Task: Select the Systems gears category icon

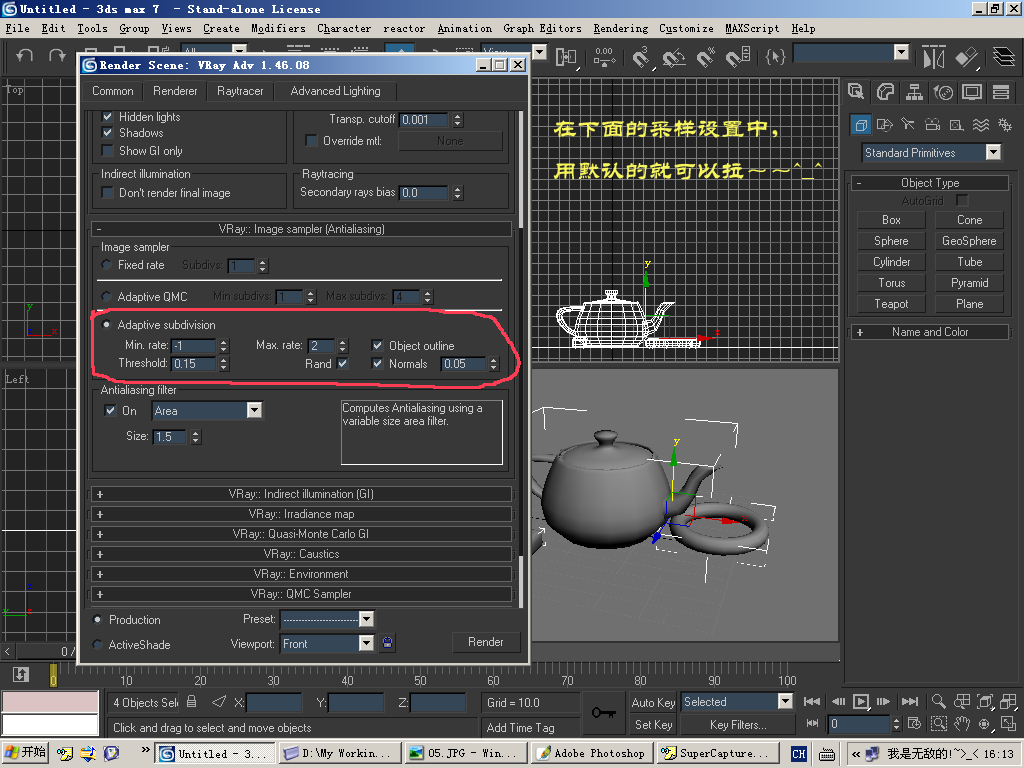Action: coord(1004,125)
